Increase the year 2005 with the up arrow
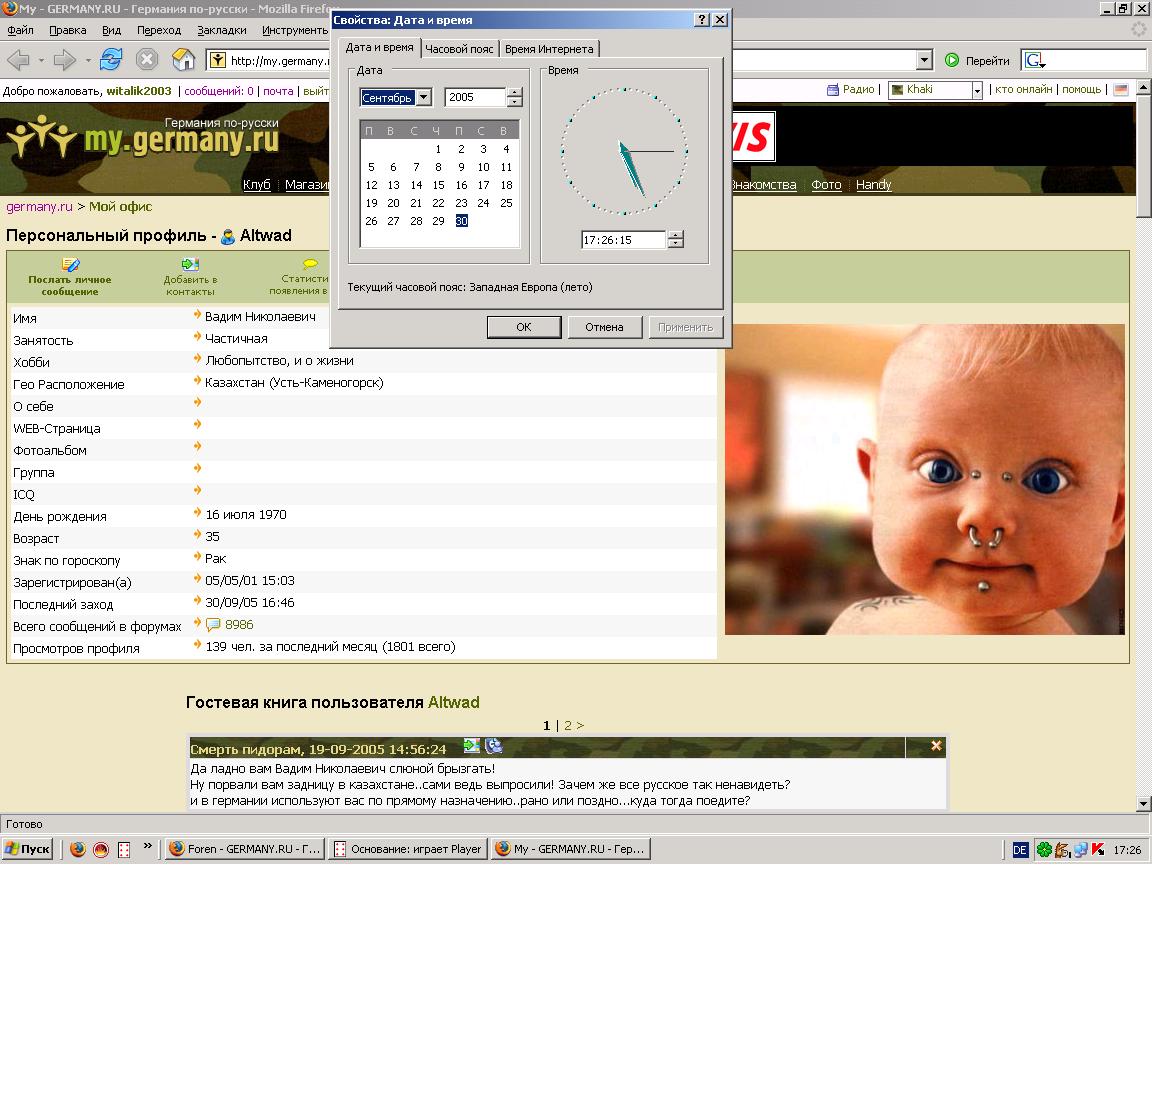This screenshot has width=1152, height=1120. (515, 93)
